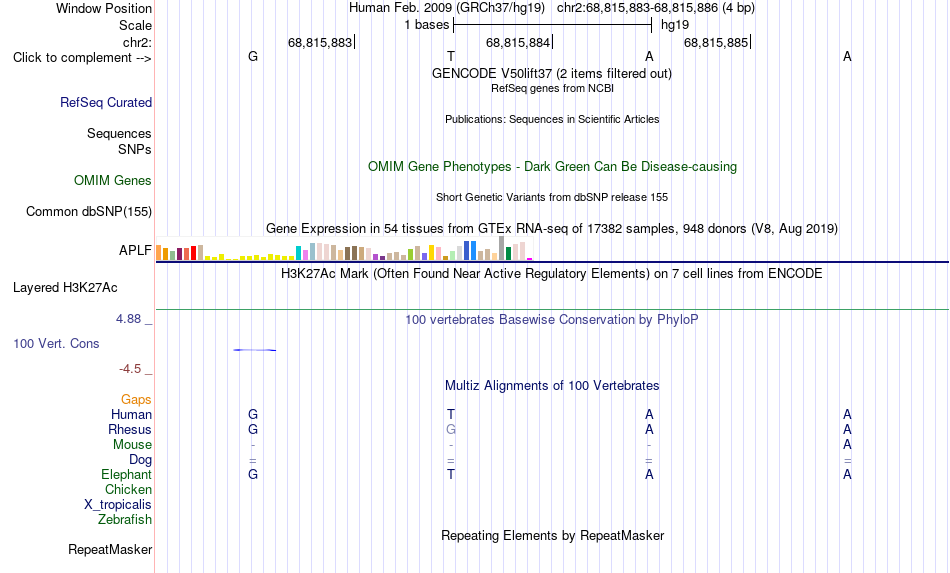Click the 'Click to complement -->' label
950x573 pixels.
[x=82, y=58]
